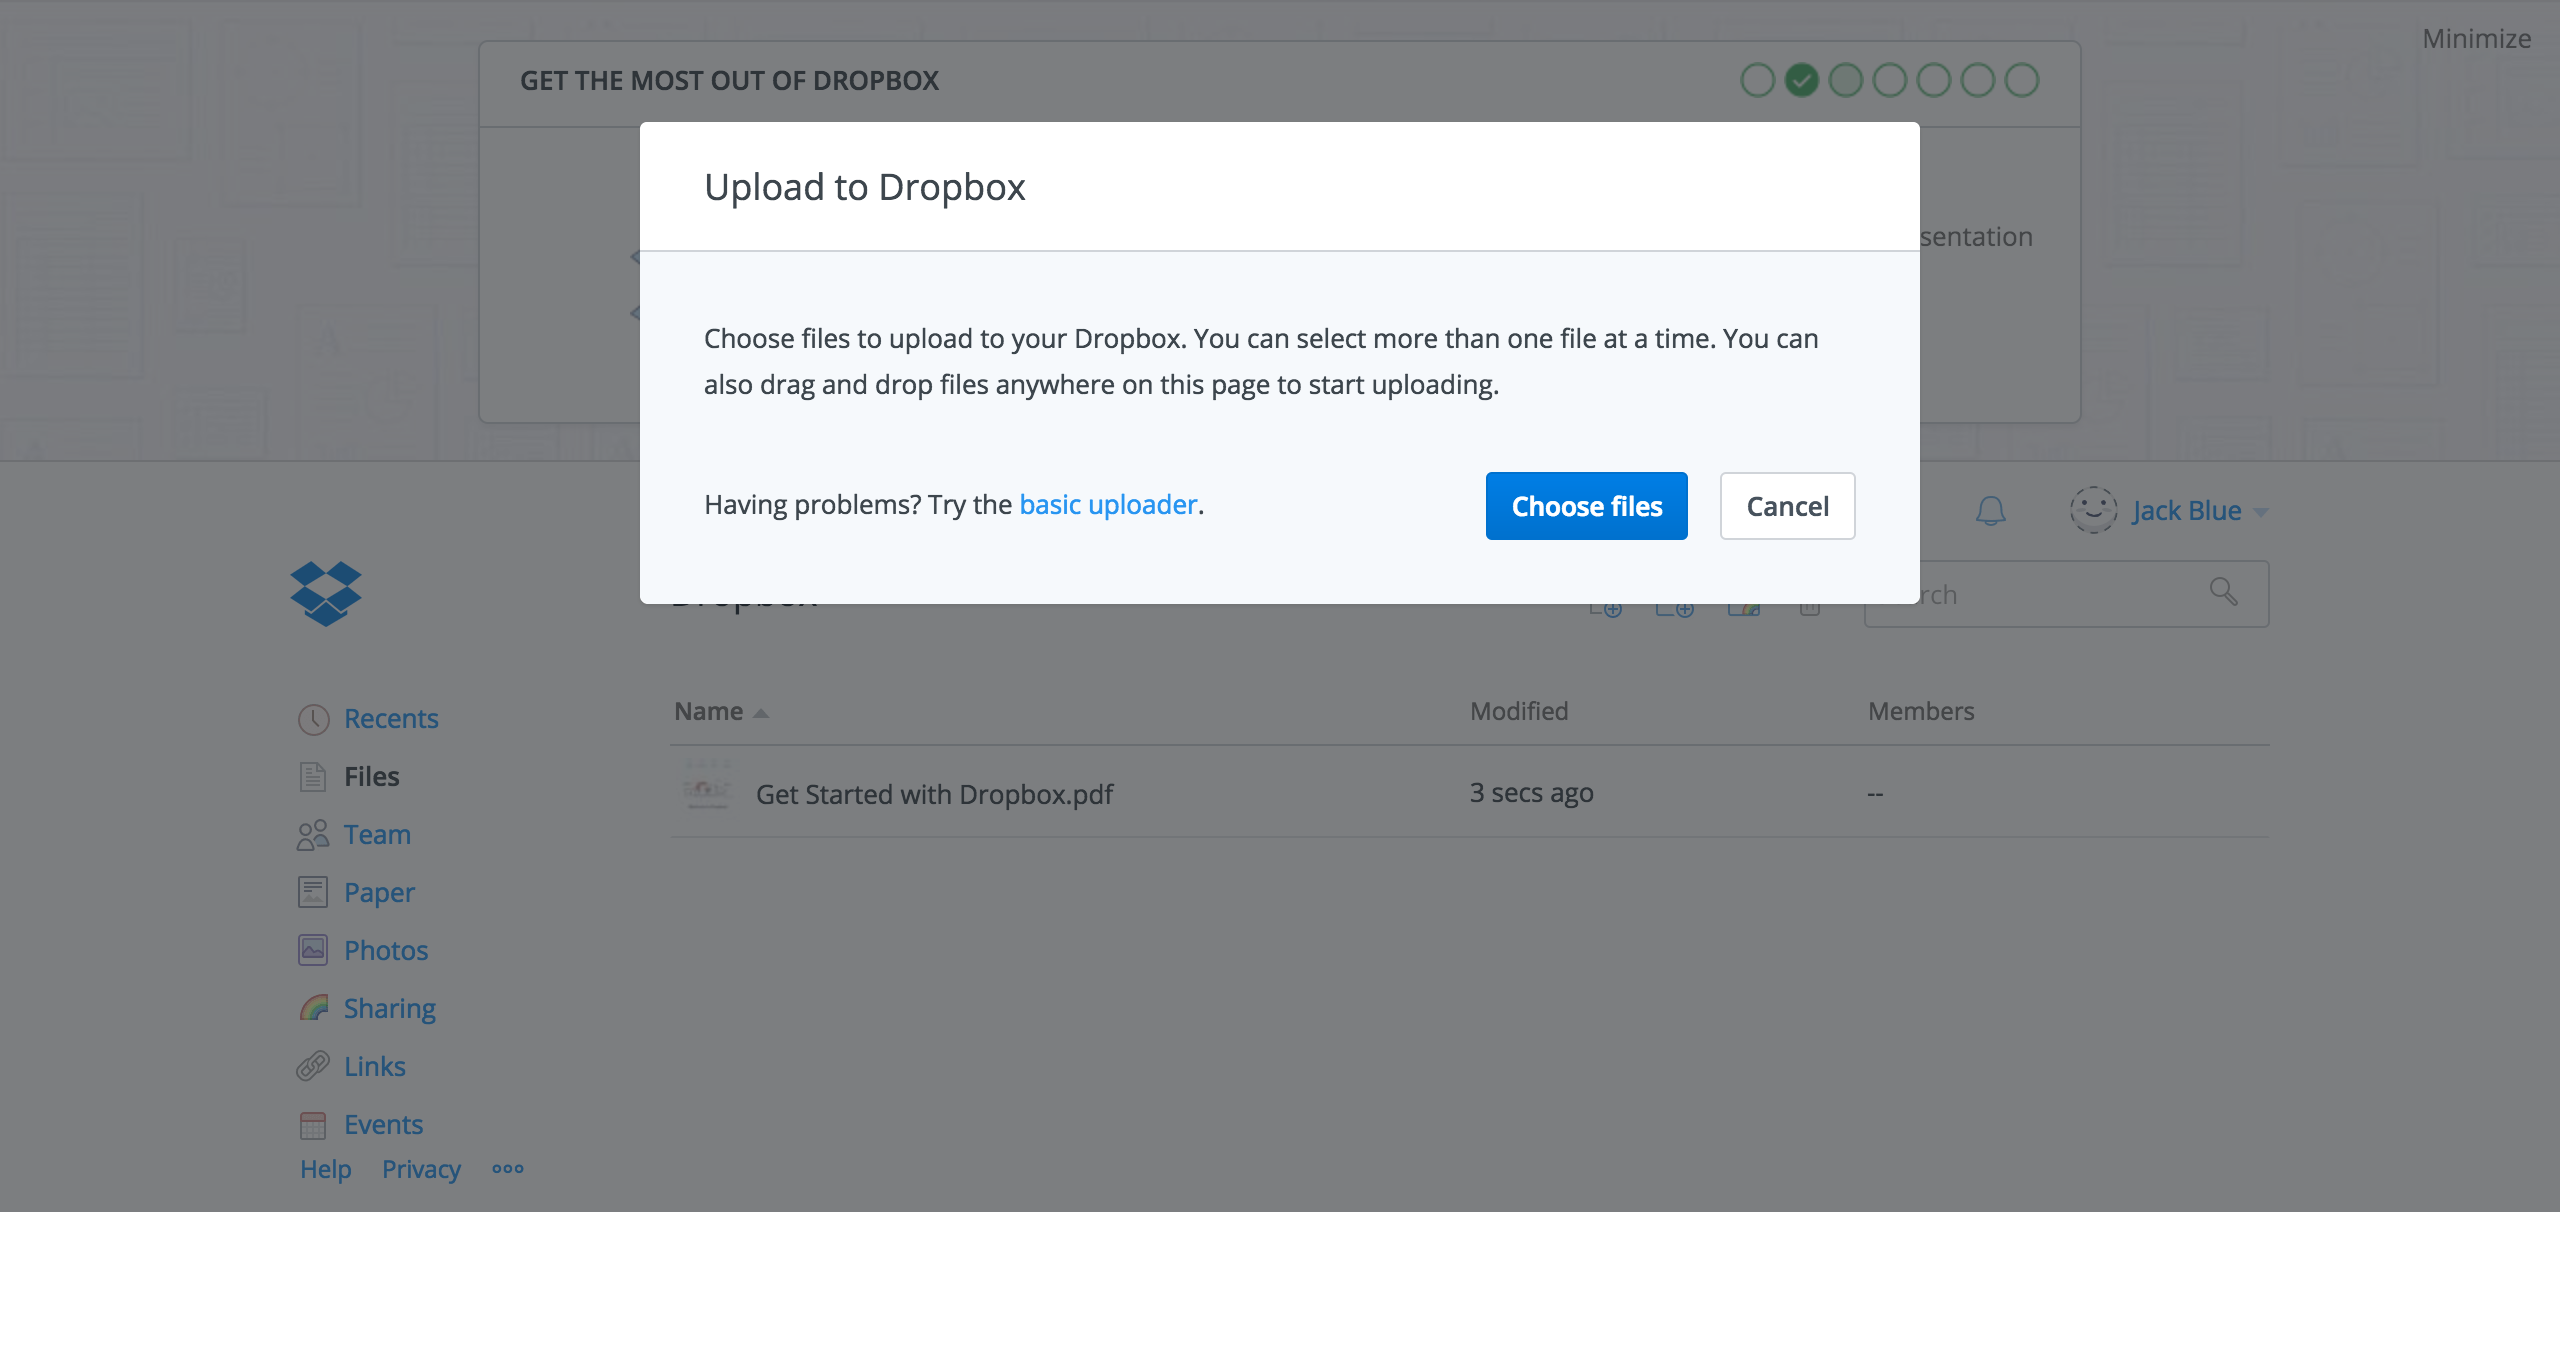2560x1362 pixels.
Task: Open notifications via the bell icon
Action: click(x=1990, y=510)
